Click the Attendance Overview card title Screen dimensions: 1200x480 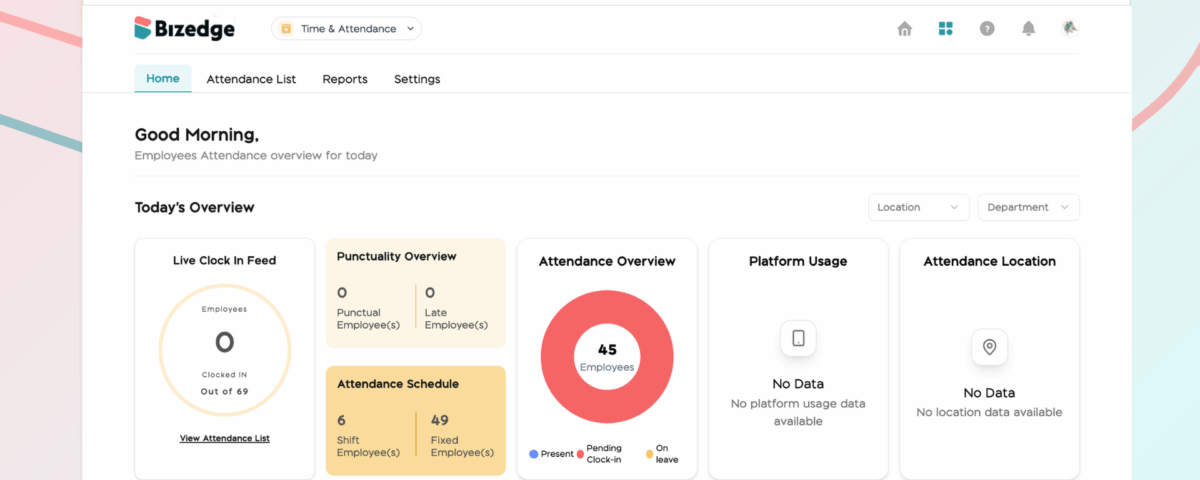607,261
